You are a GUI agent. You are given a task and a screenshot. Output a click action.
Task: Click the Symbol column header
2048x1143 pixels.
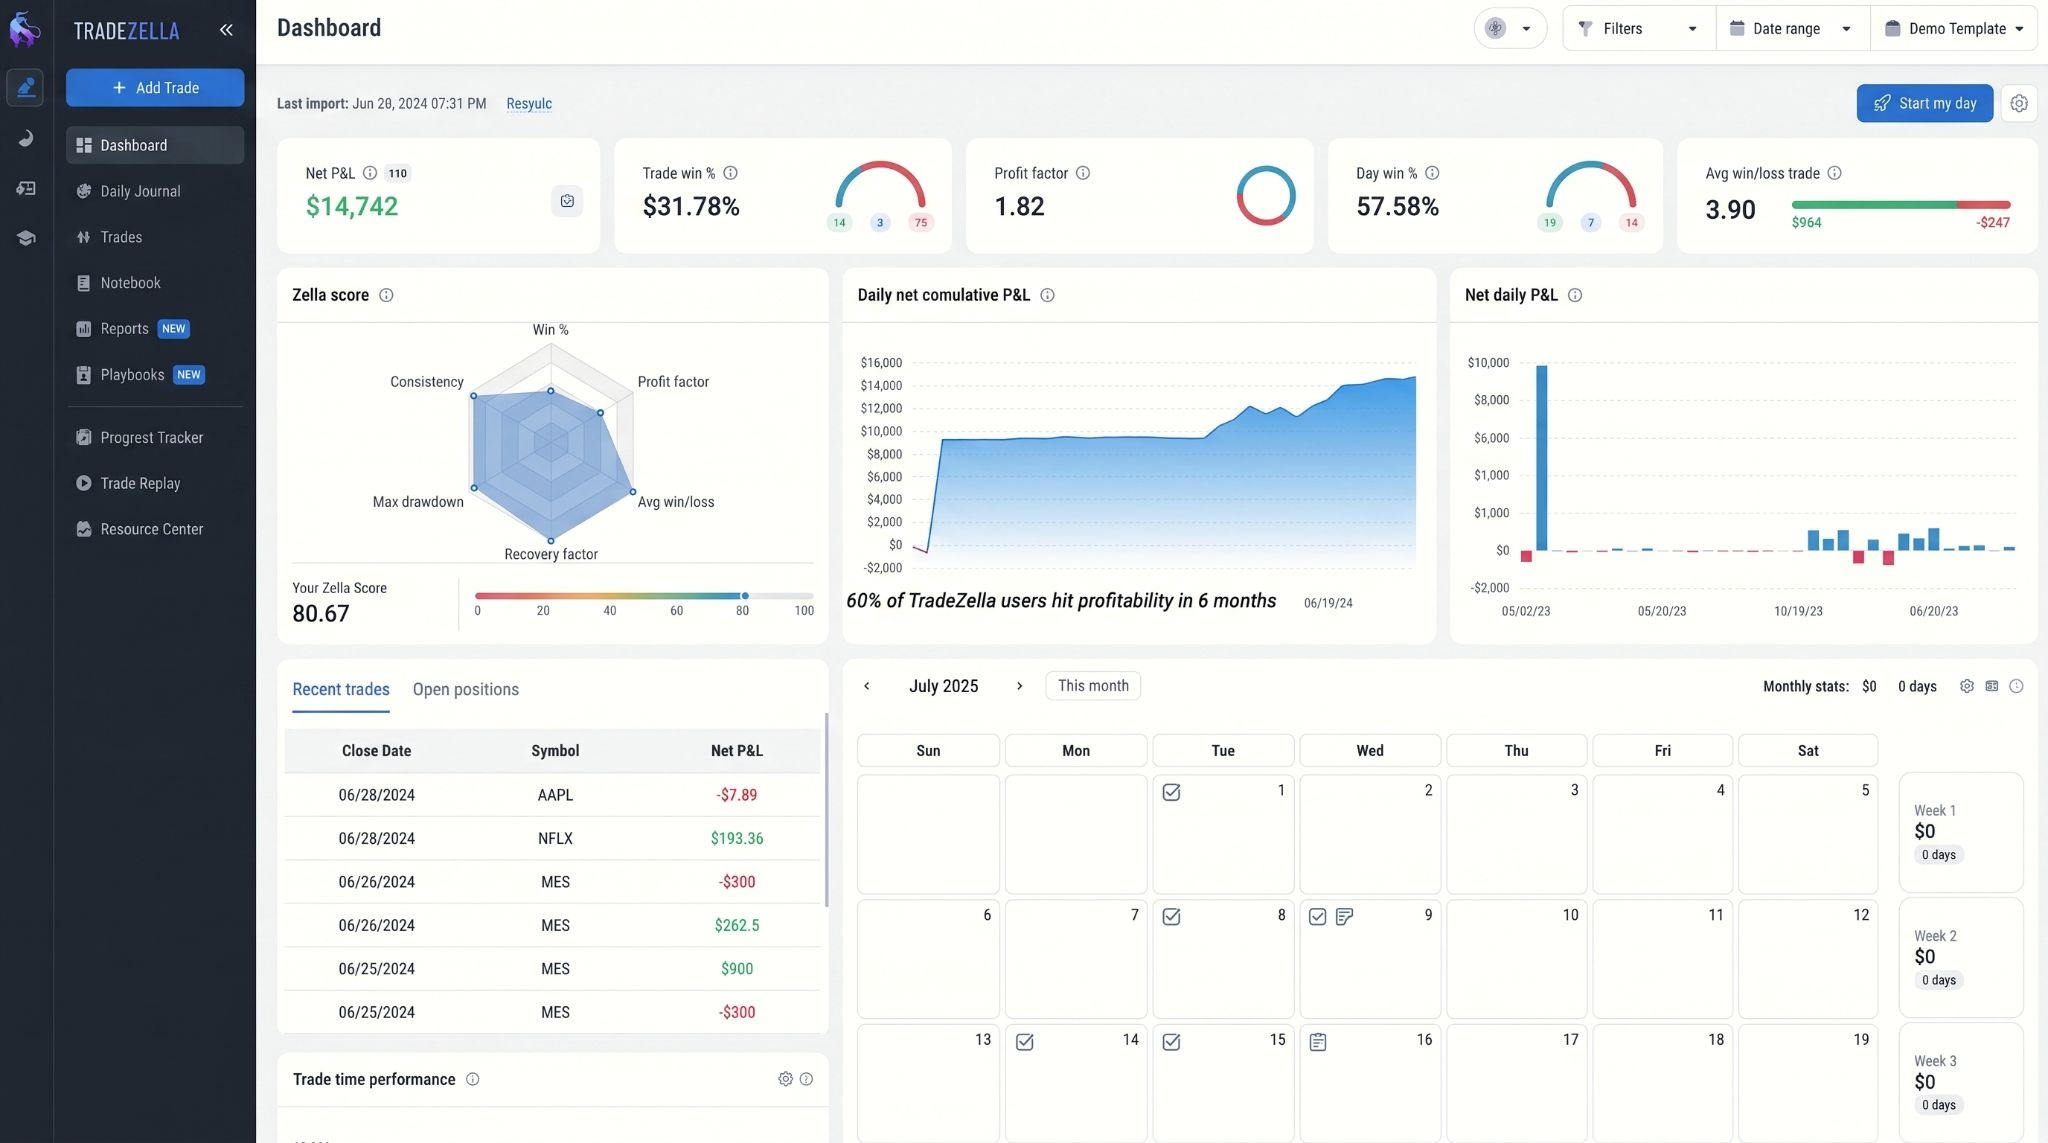pos(555,751)
